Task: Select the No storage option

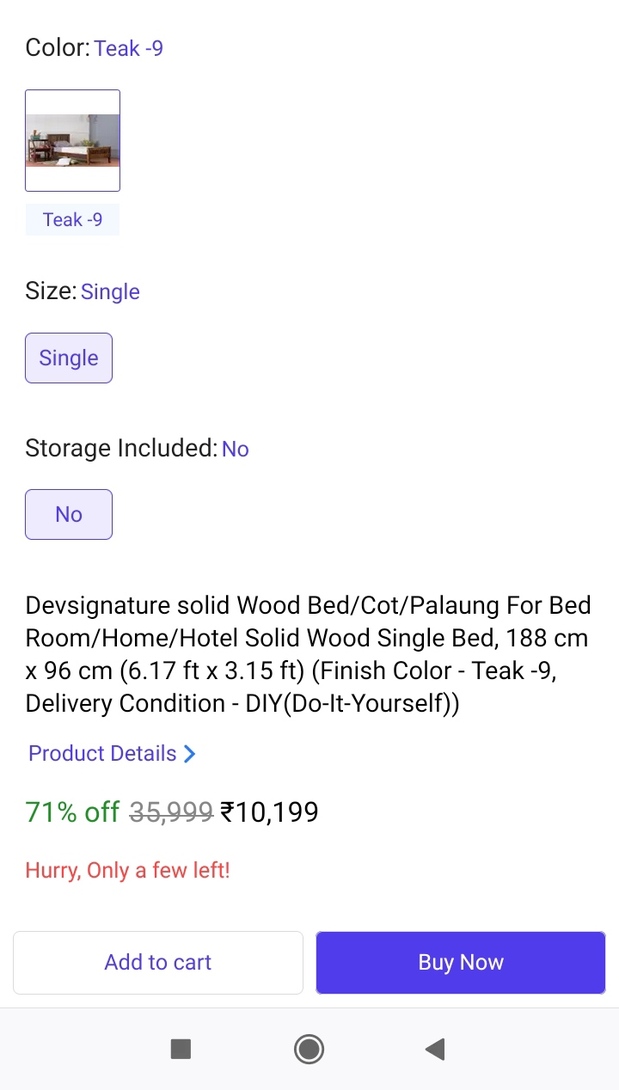Action: [69, 514]
